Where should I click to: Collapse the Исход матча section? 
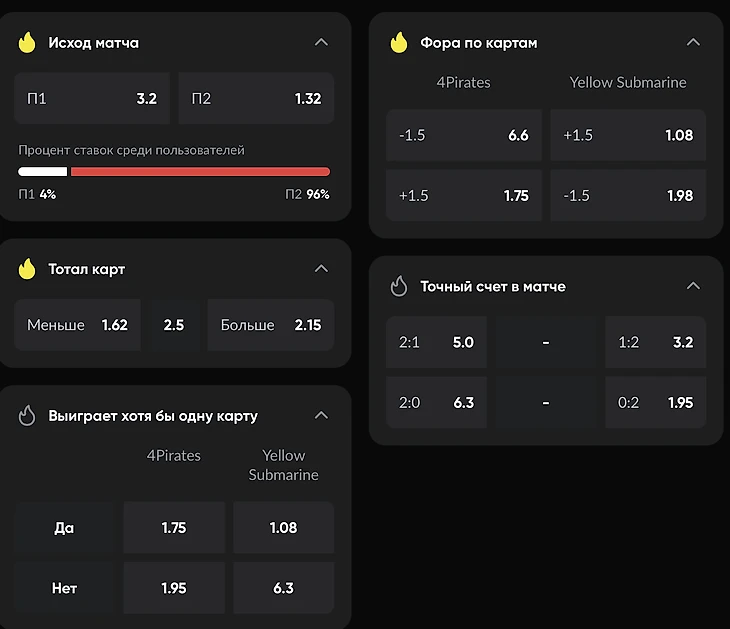click(321, 43)
